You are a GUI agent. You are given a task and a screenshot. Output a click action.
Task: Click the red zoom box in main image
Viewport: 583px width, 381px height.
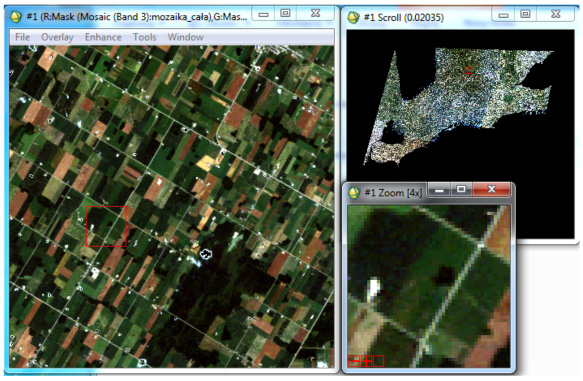[106, 226]
